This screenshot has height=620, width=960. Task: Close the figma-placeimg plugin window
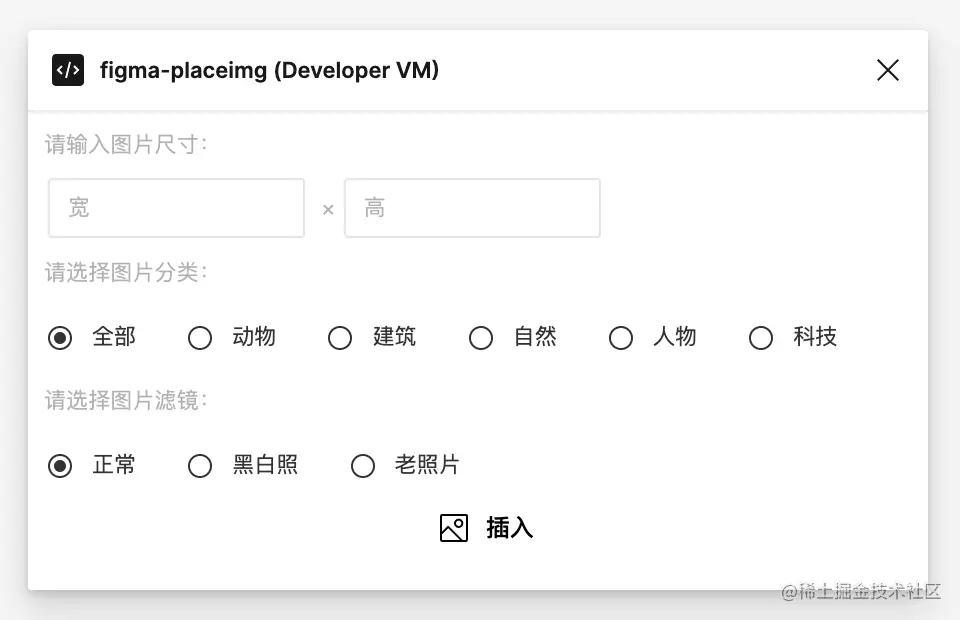point(887,70)
